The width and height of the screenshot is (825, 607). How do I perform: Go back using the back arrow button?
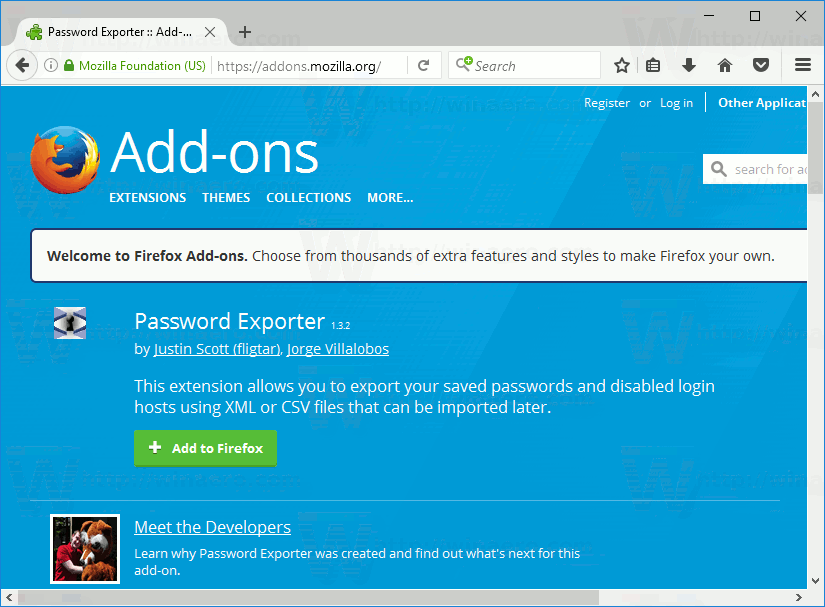tap(22, 65)
